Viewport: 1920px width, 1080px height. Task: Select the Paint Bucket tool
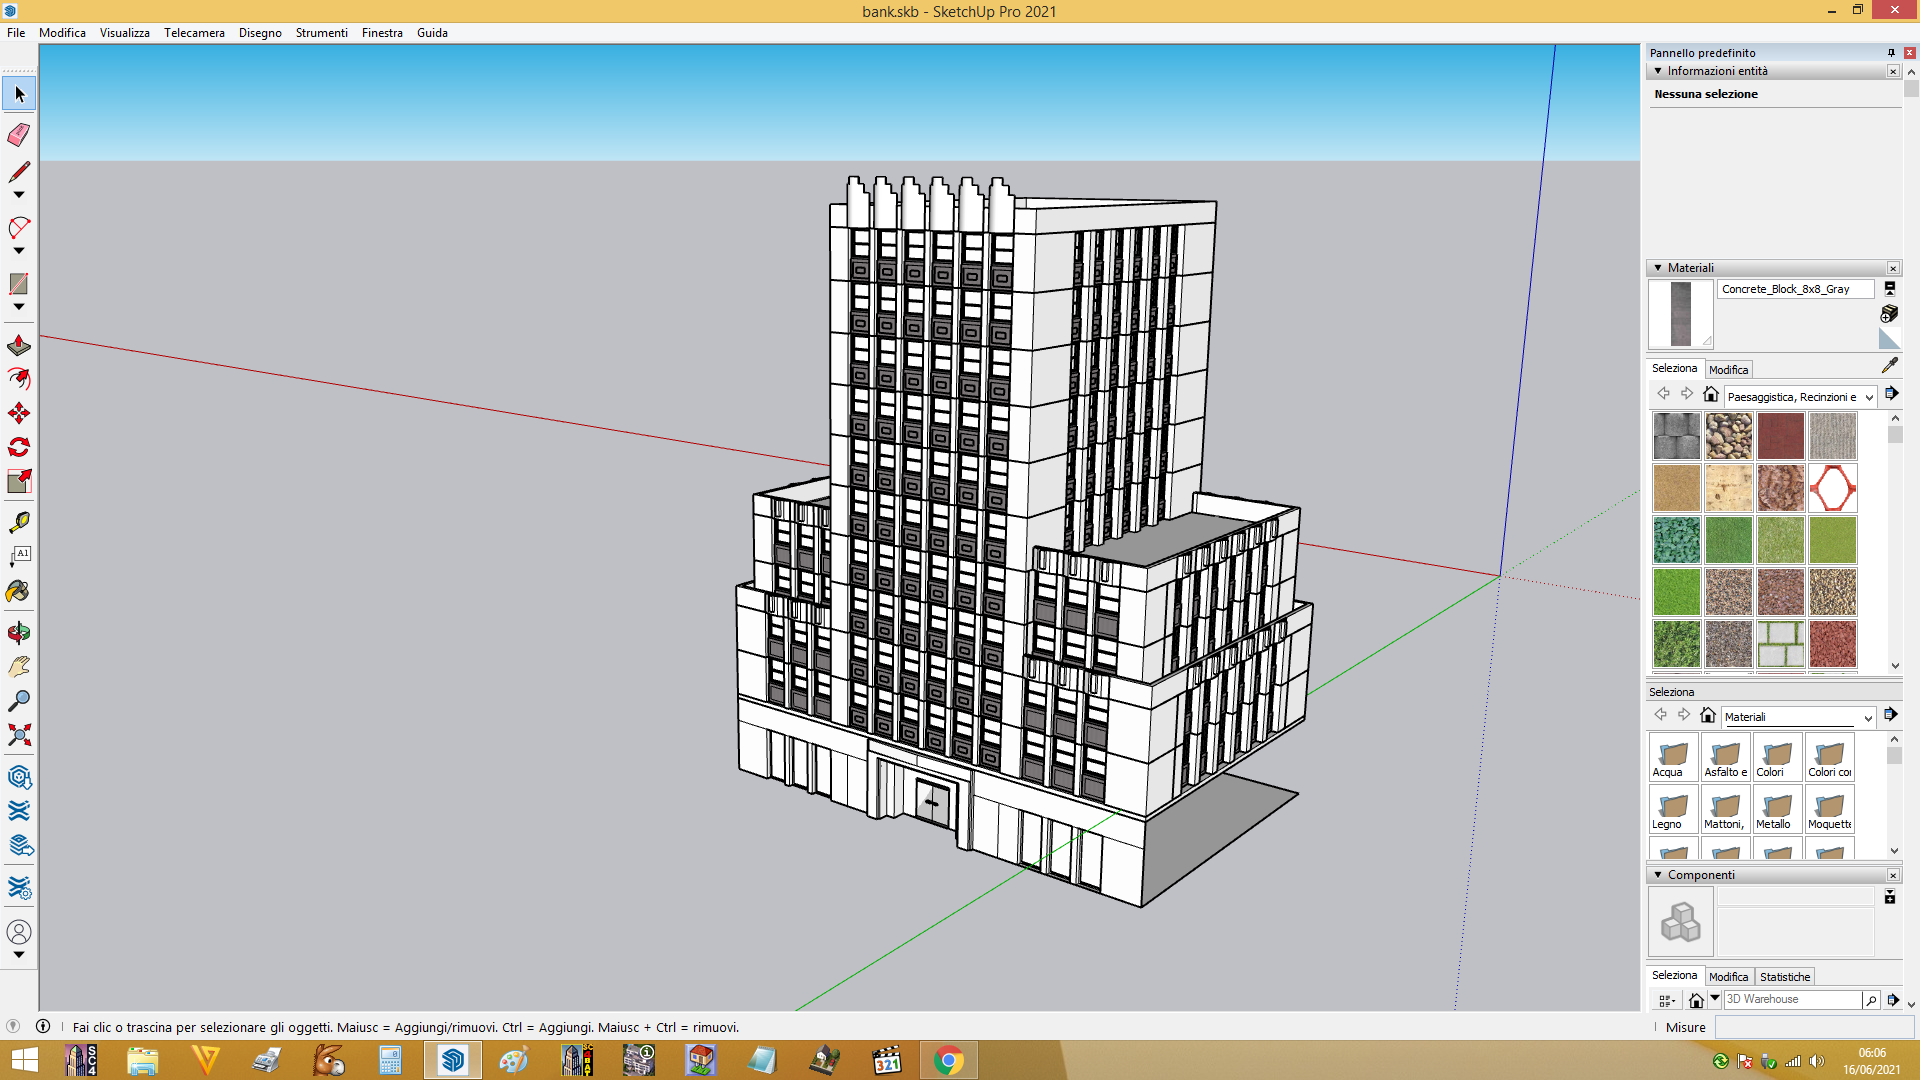coord(19,591)
